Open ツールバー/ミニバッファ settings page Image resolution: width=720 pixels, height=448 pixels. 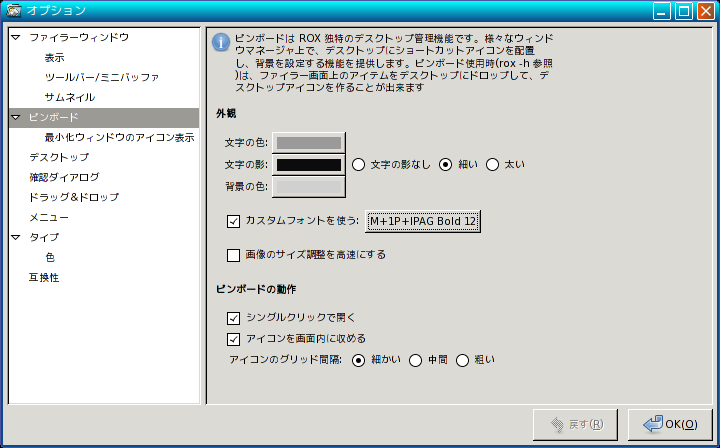[x=101, y=77]
